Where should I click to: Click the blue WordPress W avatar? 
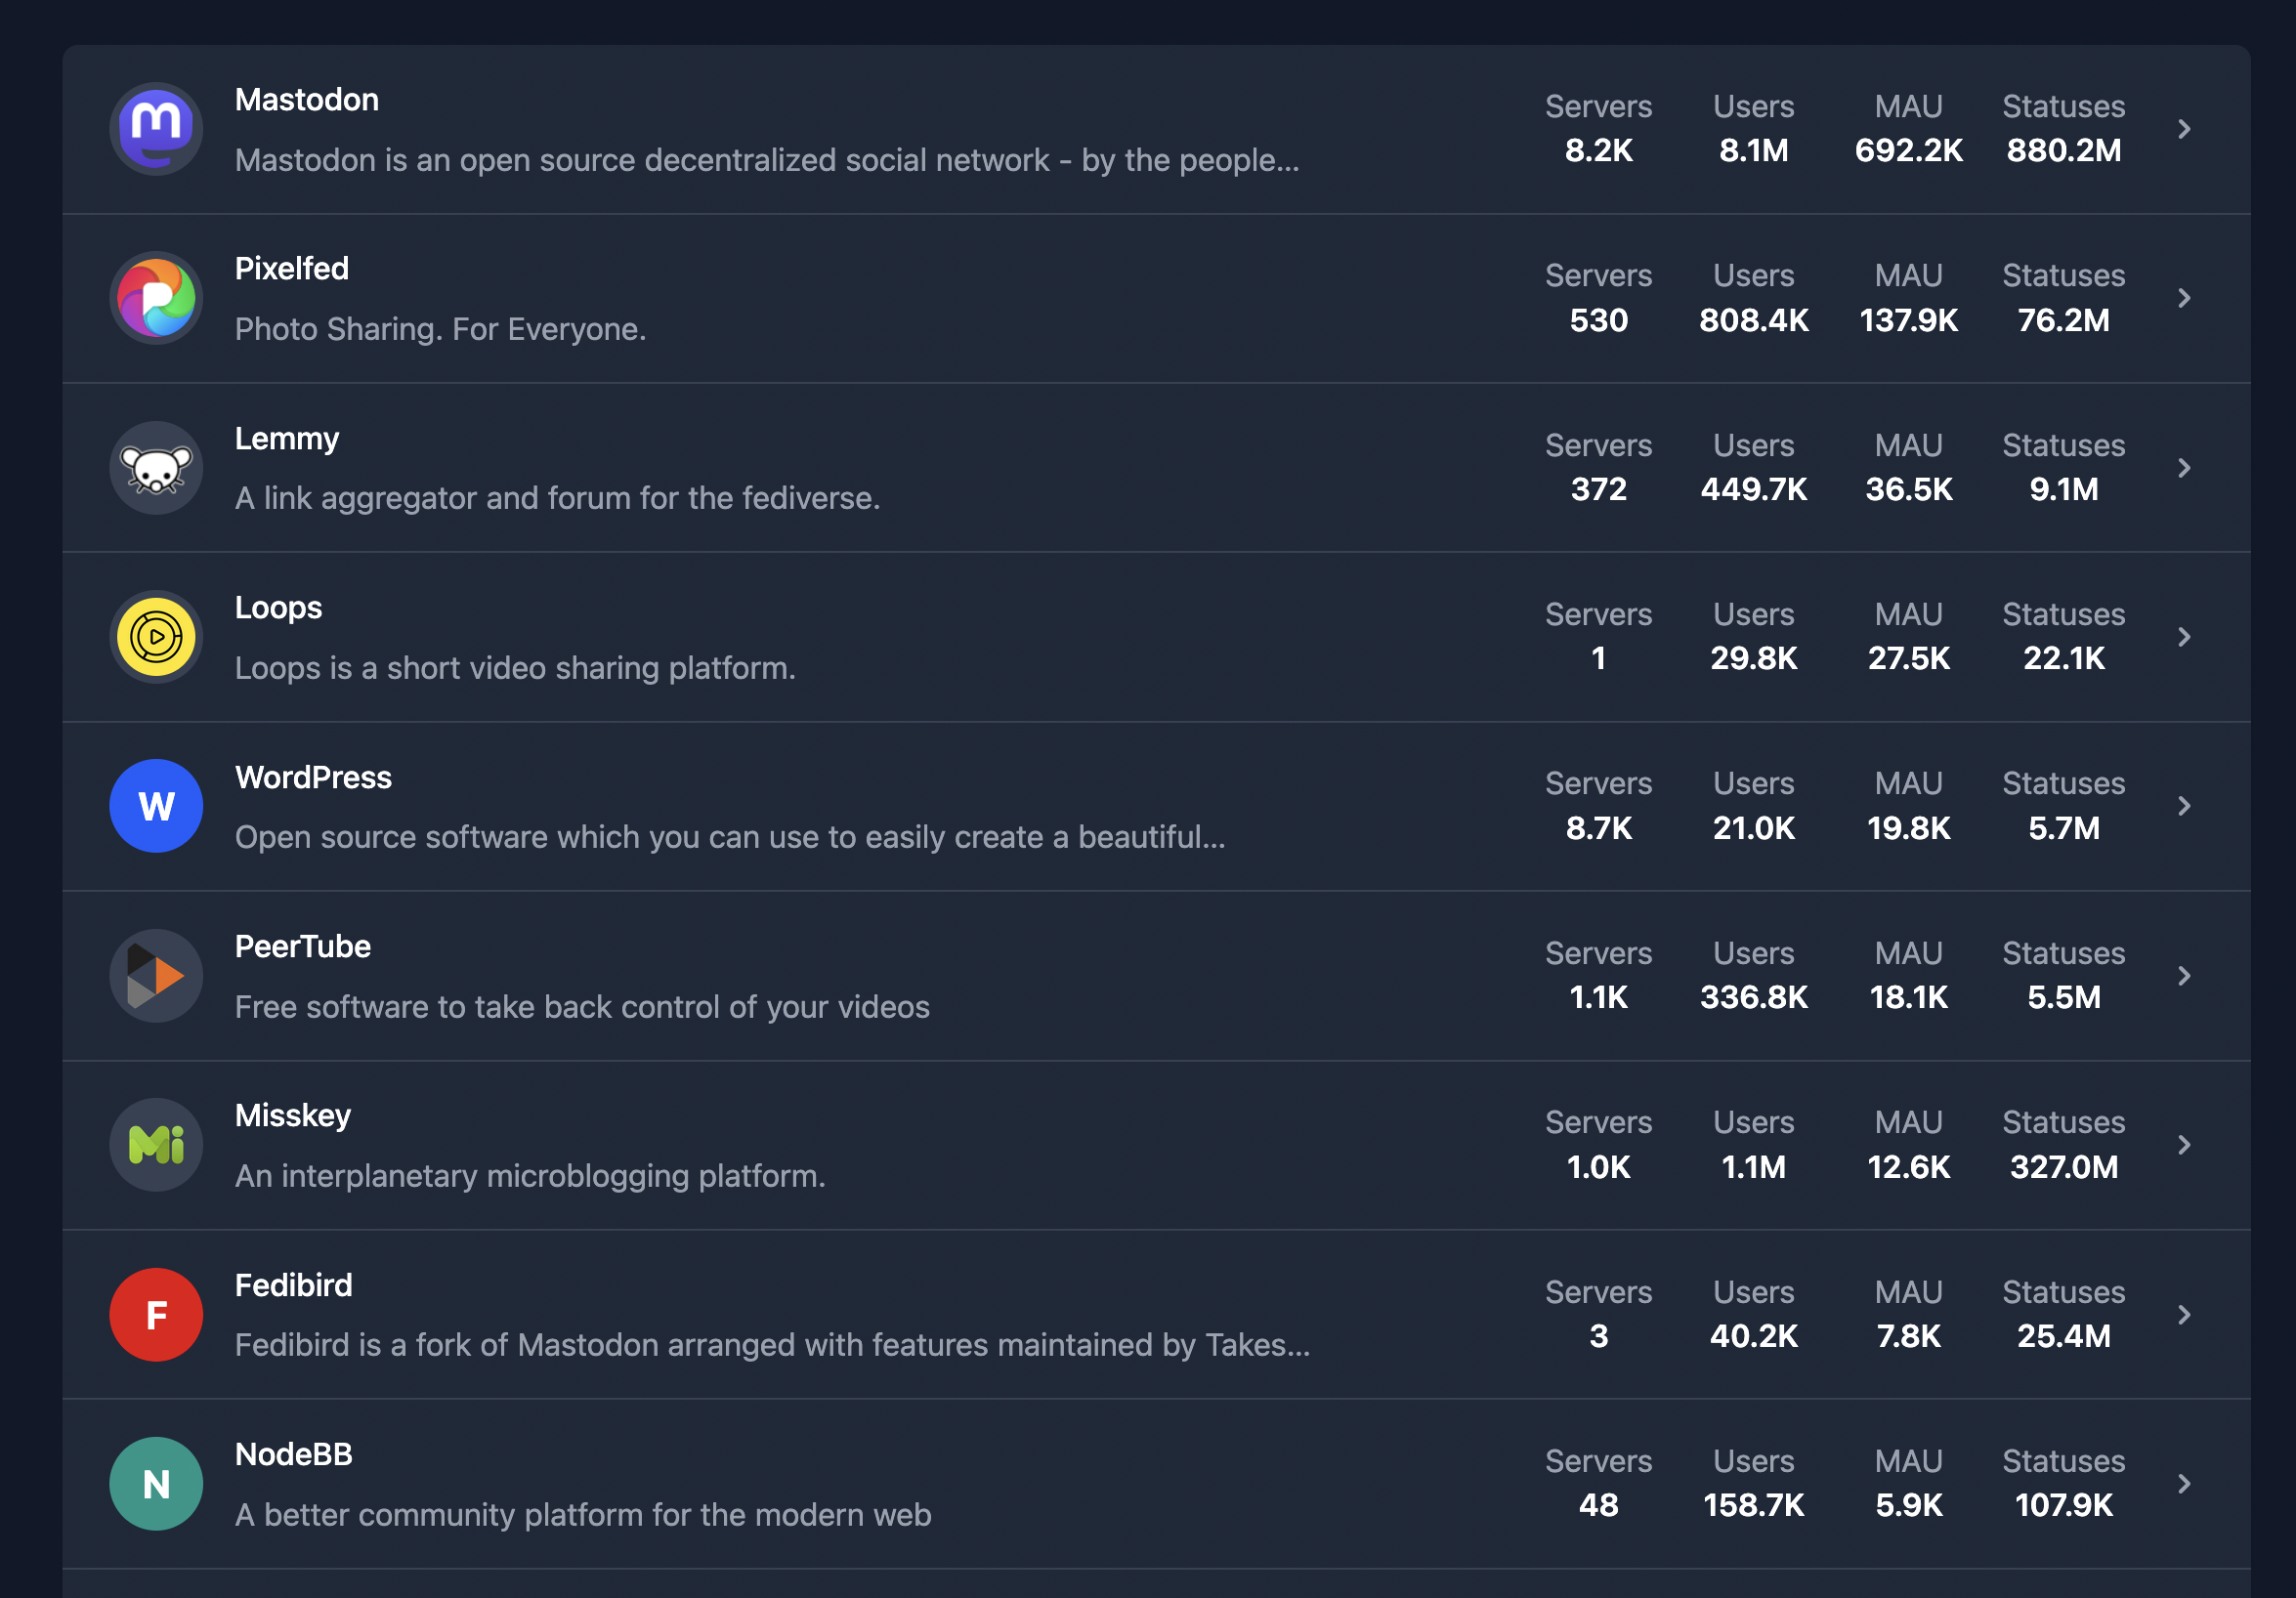[x=156, y=806]
